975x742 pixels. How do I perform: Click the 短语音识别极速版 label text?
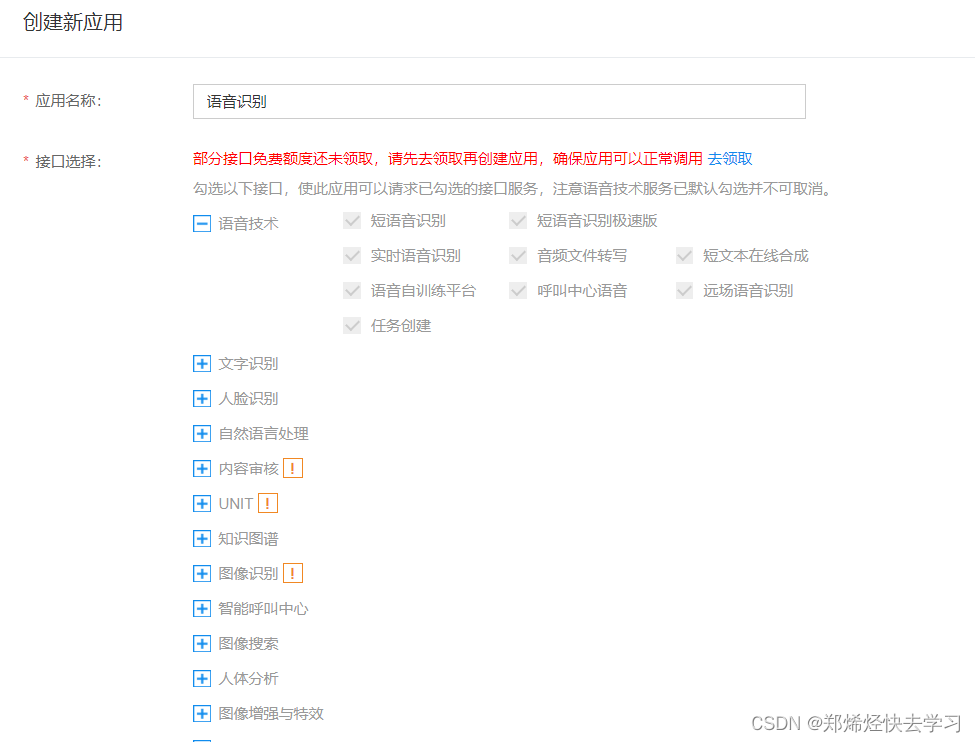(x=597, y=221)
